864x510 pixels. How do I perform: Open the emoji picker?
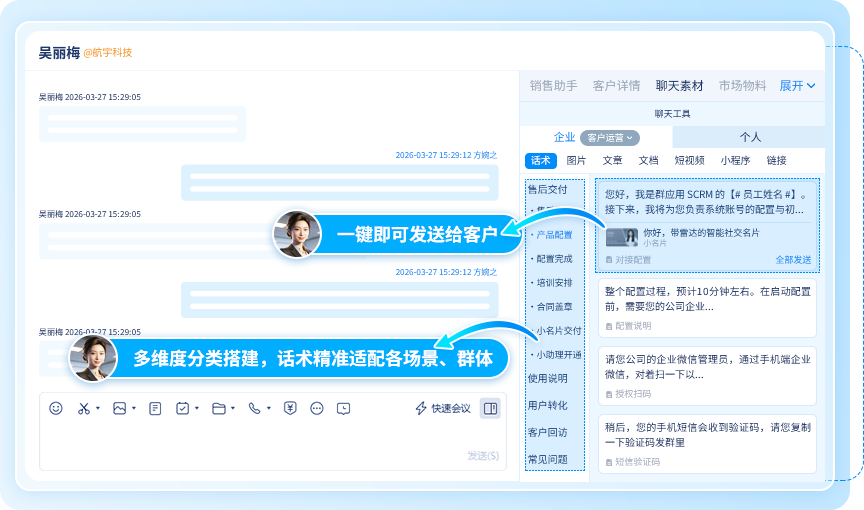(56, 408)
